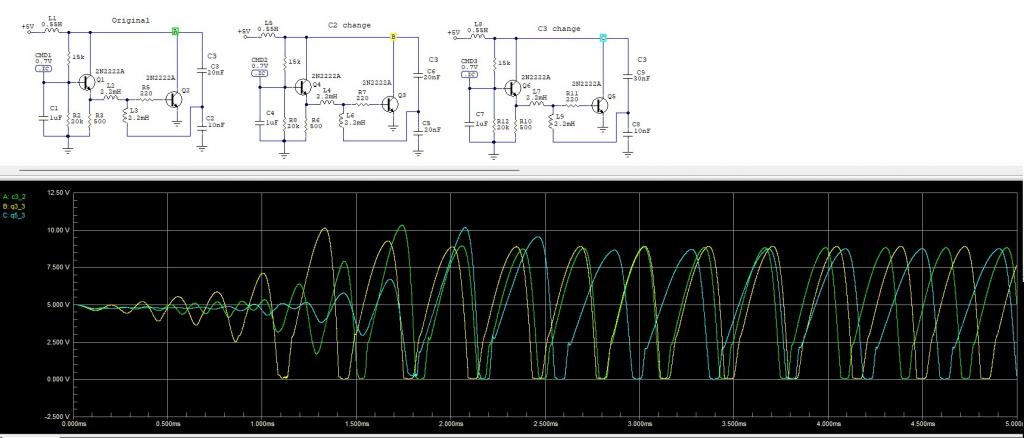Select inductor L1 0.55H symbol
The width and height of the screenshot is (1024, 438).
(x=53, y=31)
